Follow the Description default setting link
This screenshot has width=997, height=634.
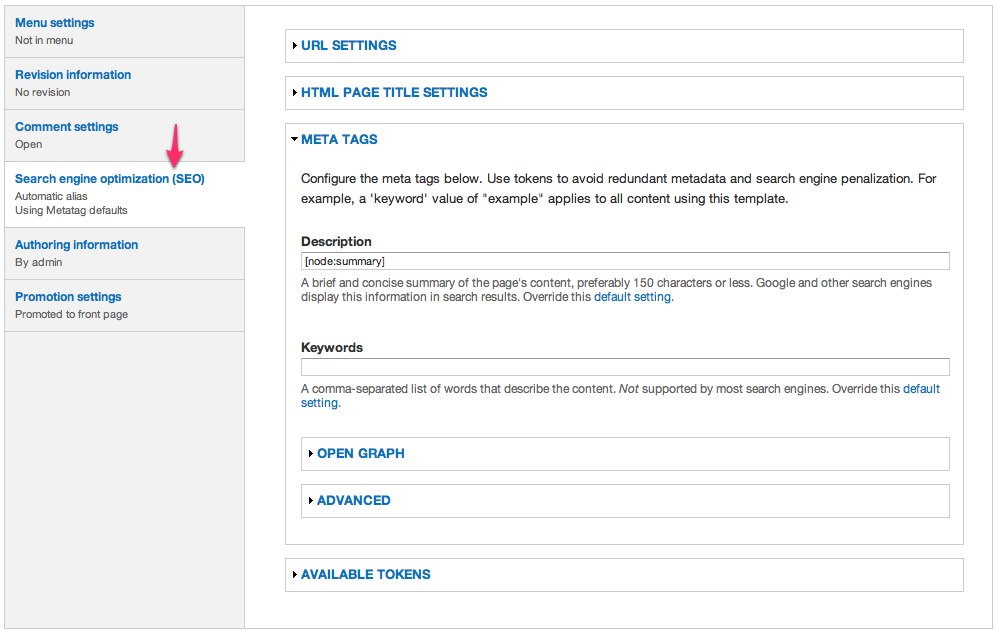(x=630, y=296)
